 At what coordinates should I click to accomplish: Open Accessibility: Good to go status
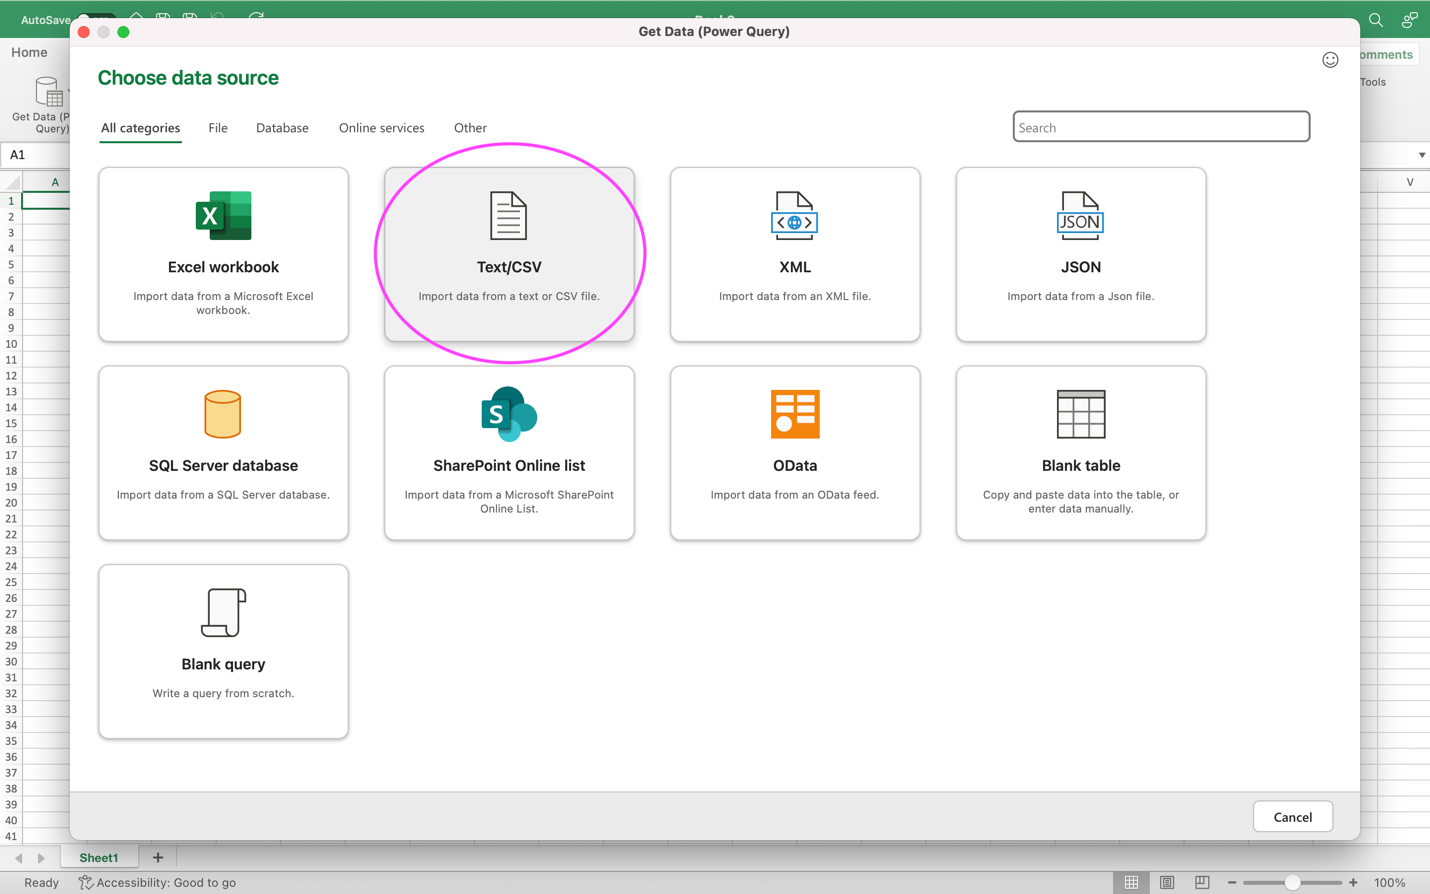click(158, 883)
